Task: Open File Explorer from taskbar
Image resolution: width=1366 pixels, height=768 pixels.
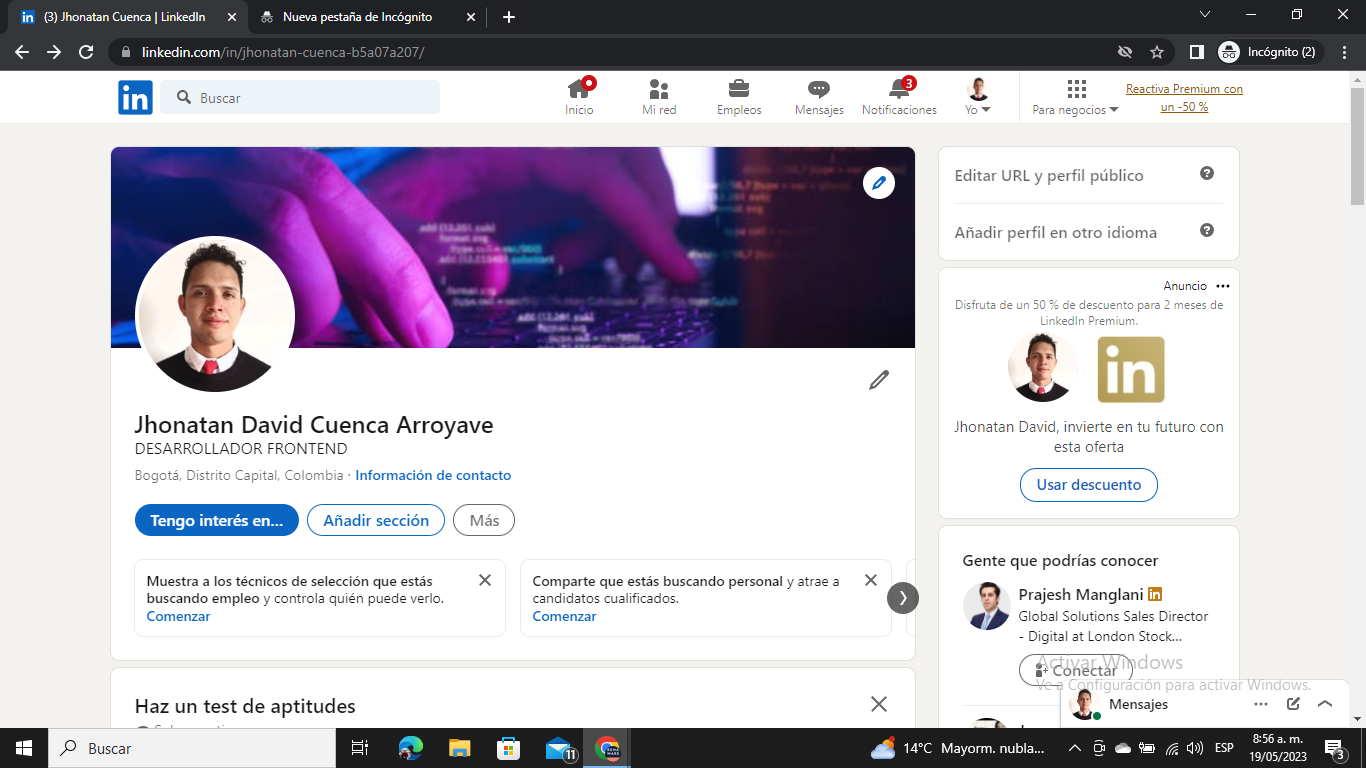Action: tap(459, 748)
